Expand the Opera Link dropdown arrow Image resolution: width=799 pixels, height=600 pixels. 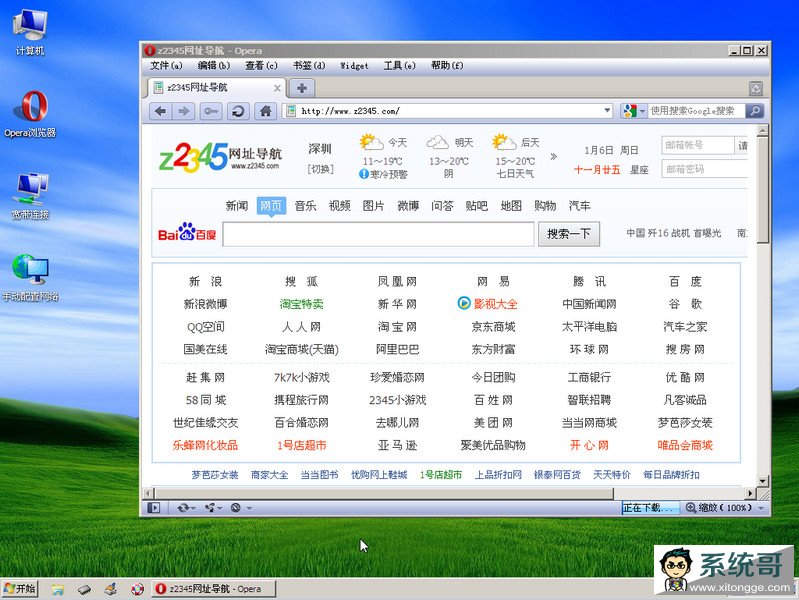point(194,508)
